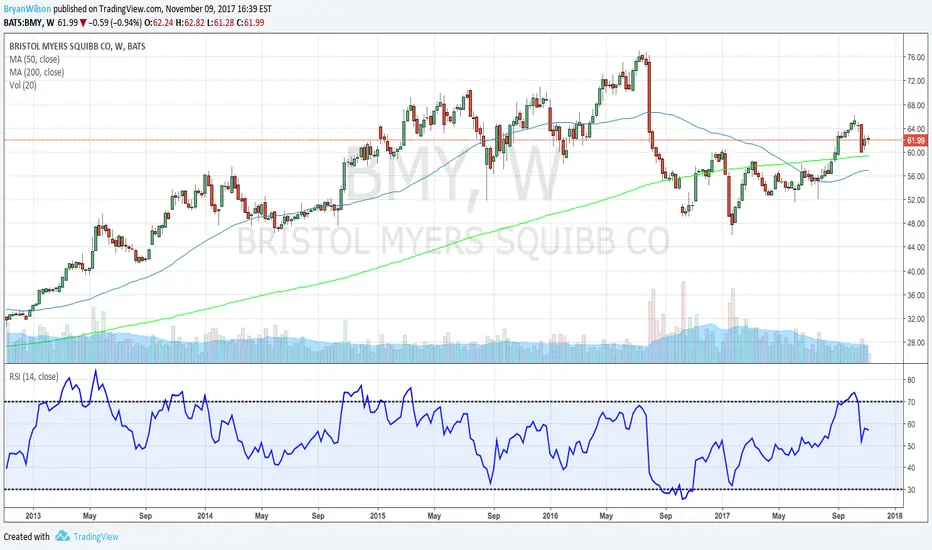Select the MA (50, close) indicator label
Screen dimensions: 932x550
(34, 59)
